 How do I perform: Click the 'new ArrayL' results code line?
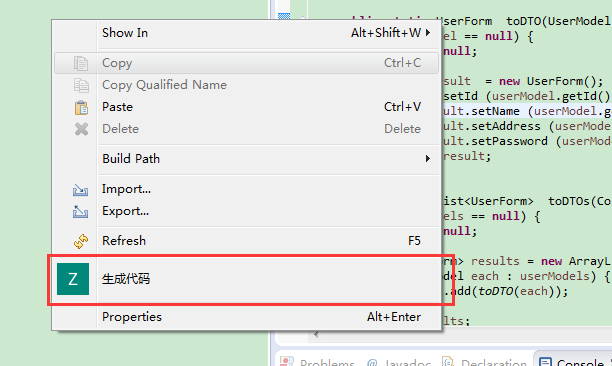coord(527,261)
